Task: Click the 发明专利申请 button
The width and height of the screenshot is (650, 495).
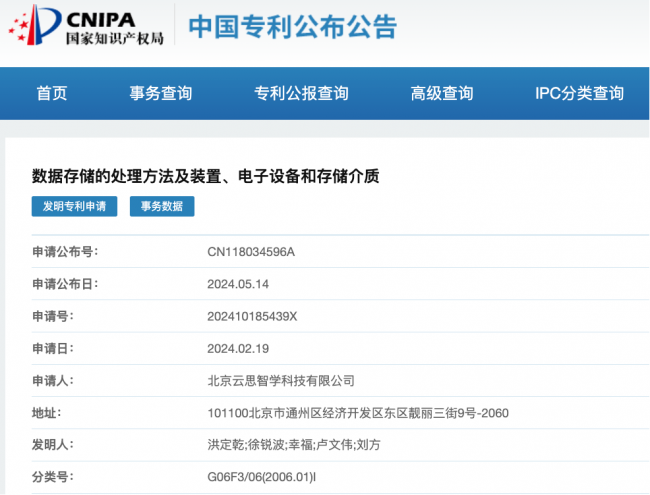Action: pos(75,206)
